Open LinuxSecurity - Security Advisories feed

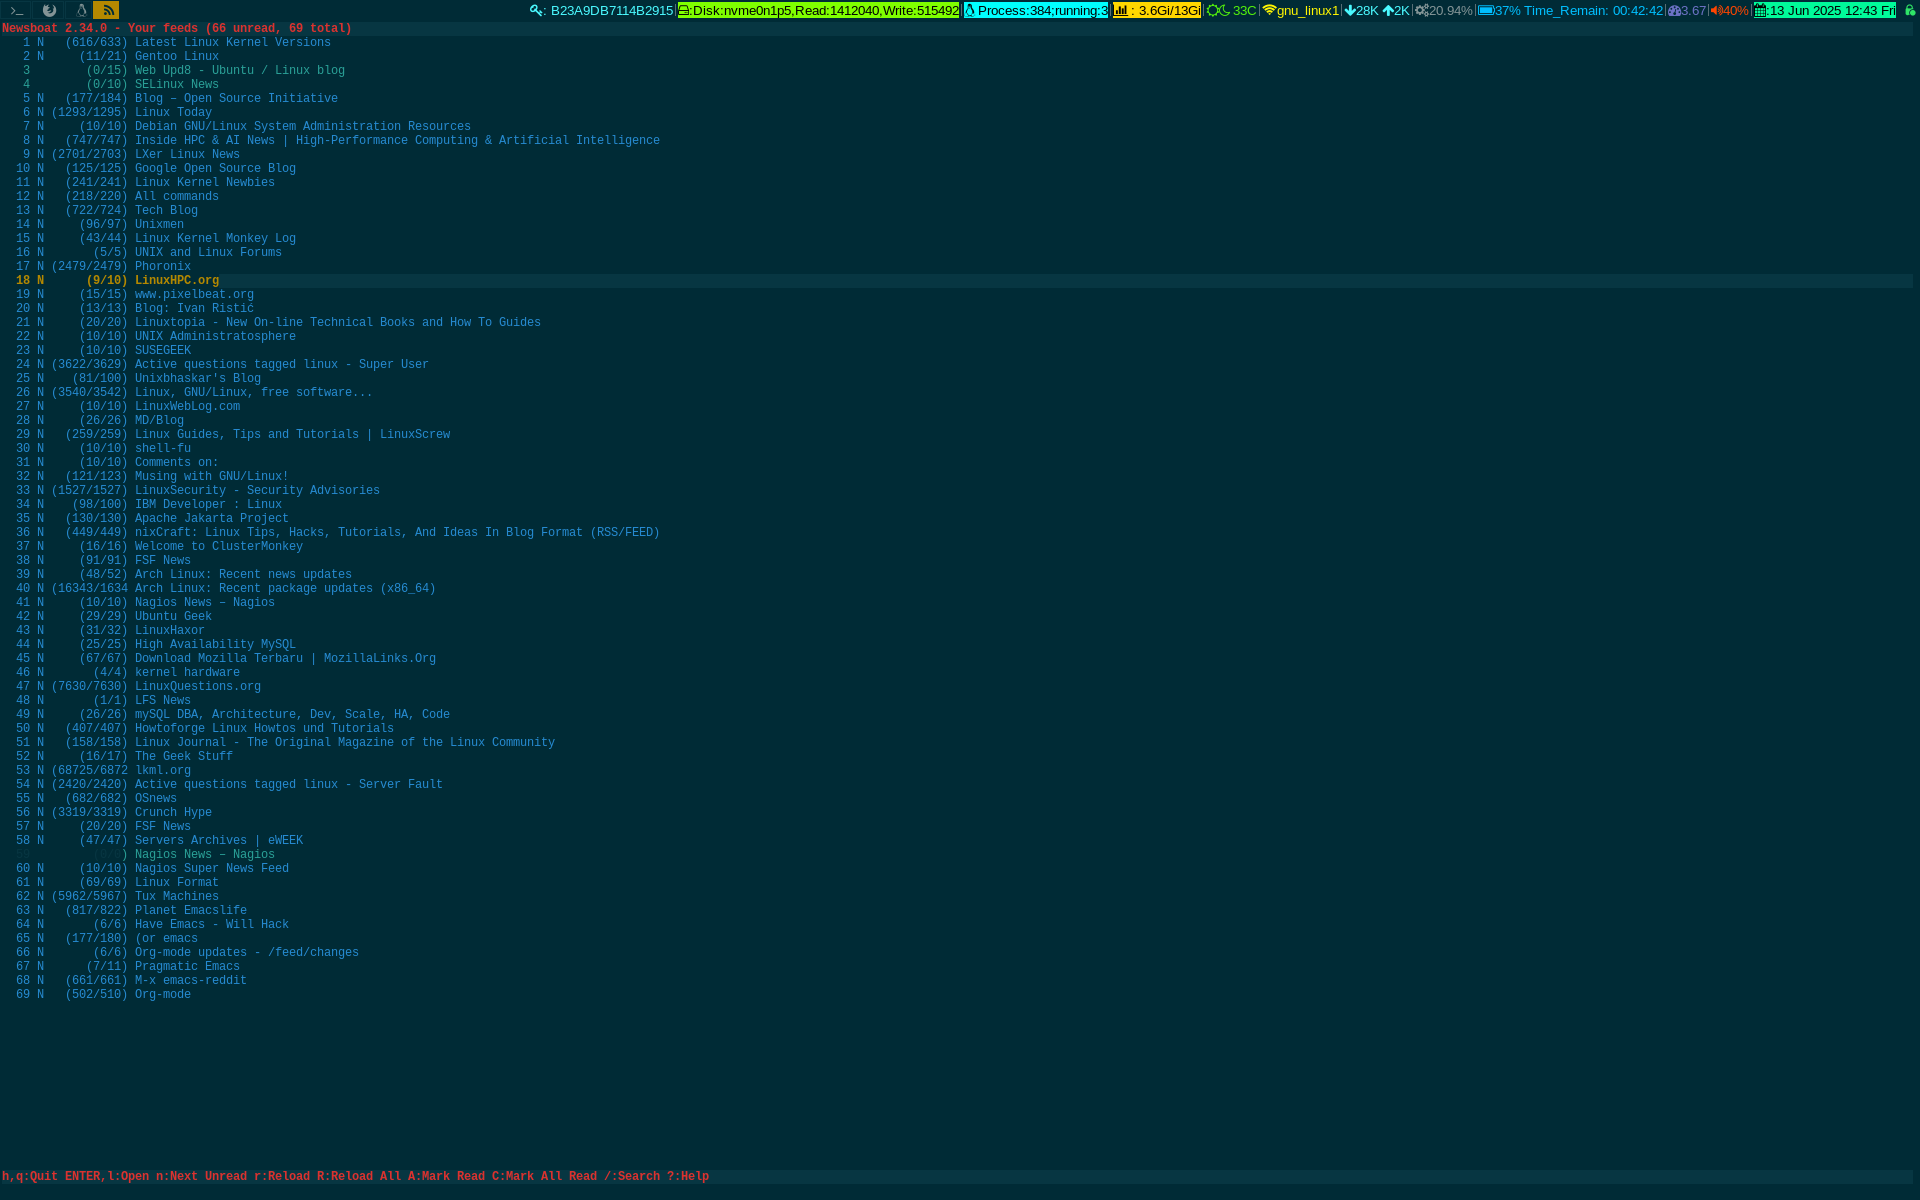257,490
